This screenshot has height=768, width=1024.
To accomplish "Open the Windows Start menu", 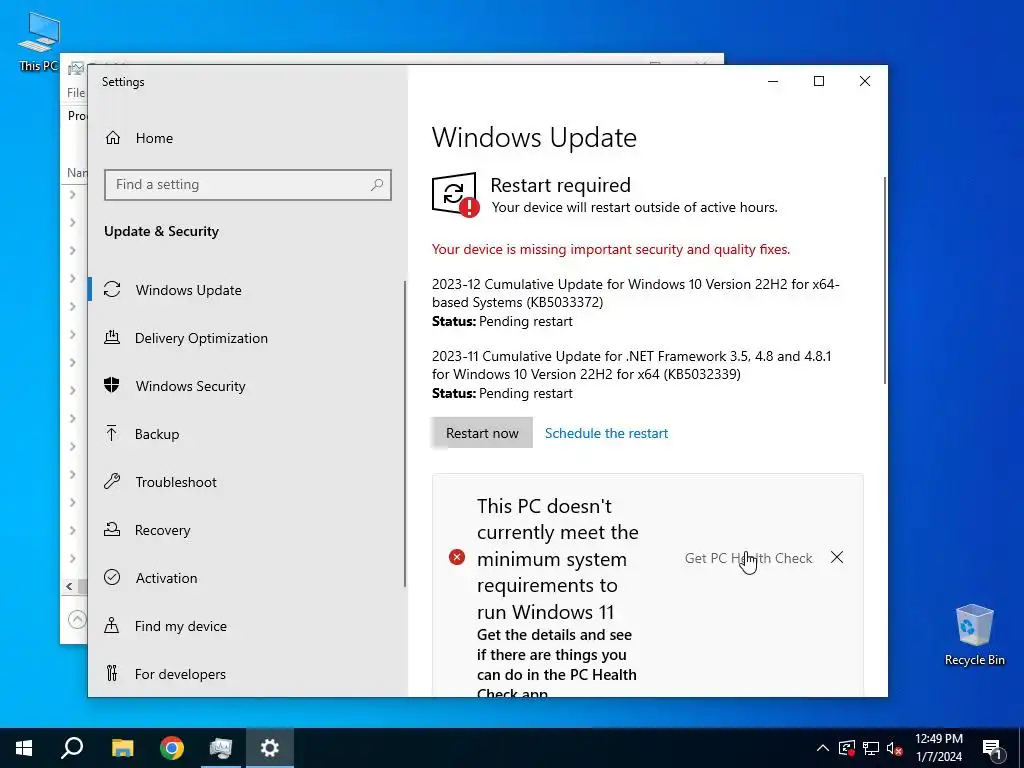I will (24, 748).
